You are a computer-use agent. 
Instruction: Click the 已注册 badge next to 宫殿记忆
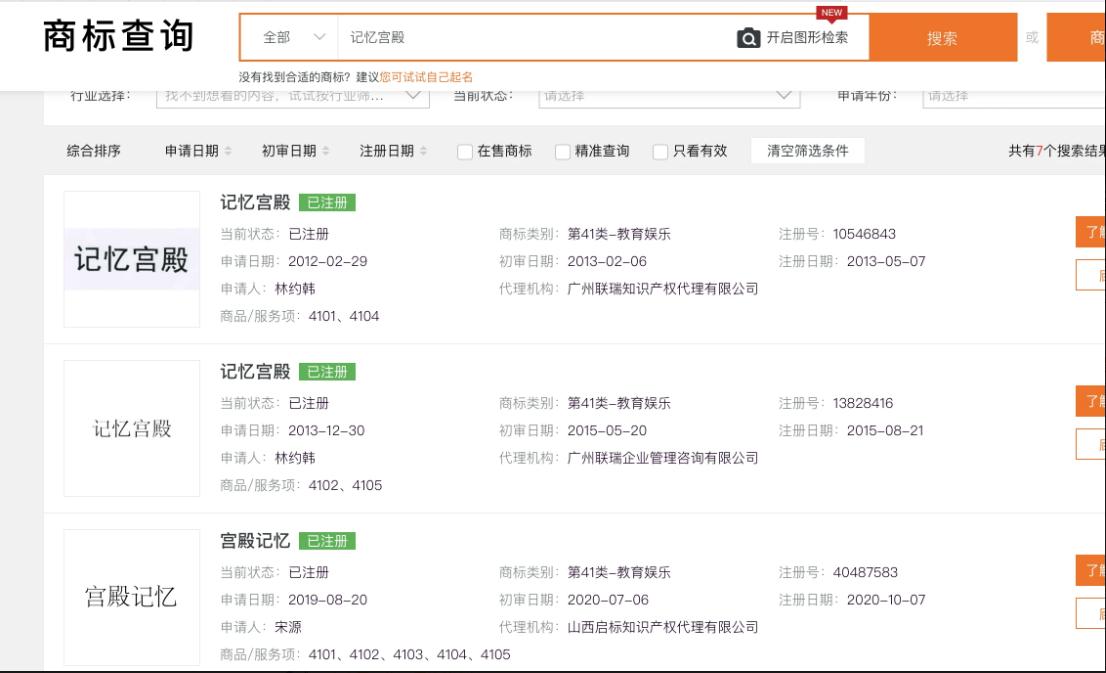pyautogui.click(x=327, y=542)
